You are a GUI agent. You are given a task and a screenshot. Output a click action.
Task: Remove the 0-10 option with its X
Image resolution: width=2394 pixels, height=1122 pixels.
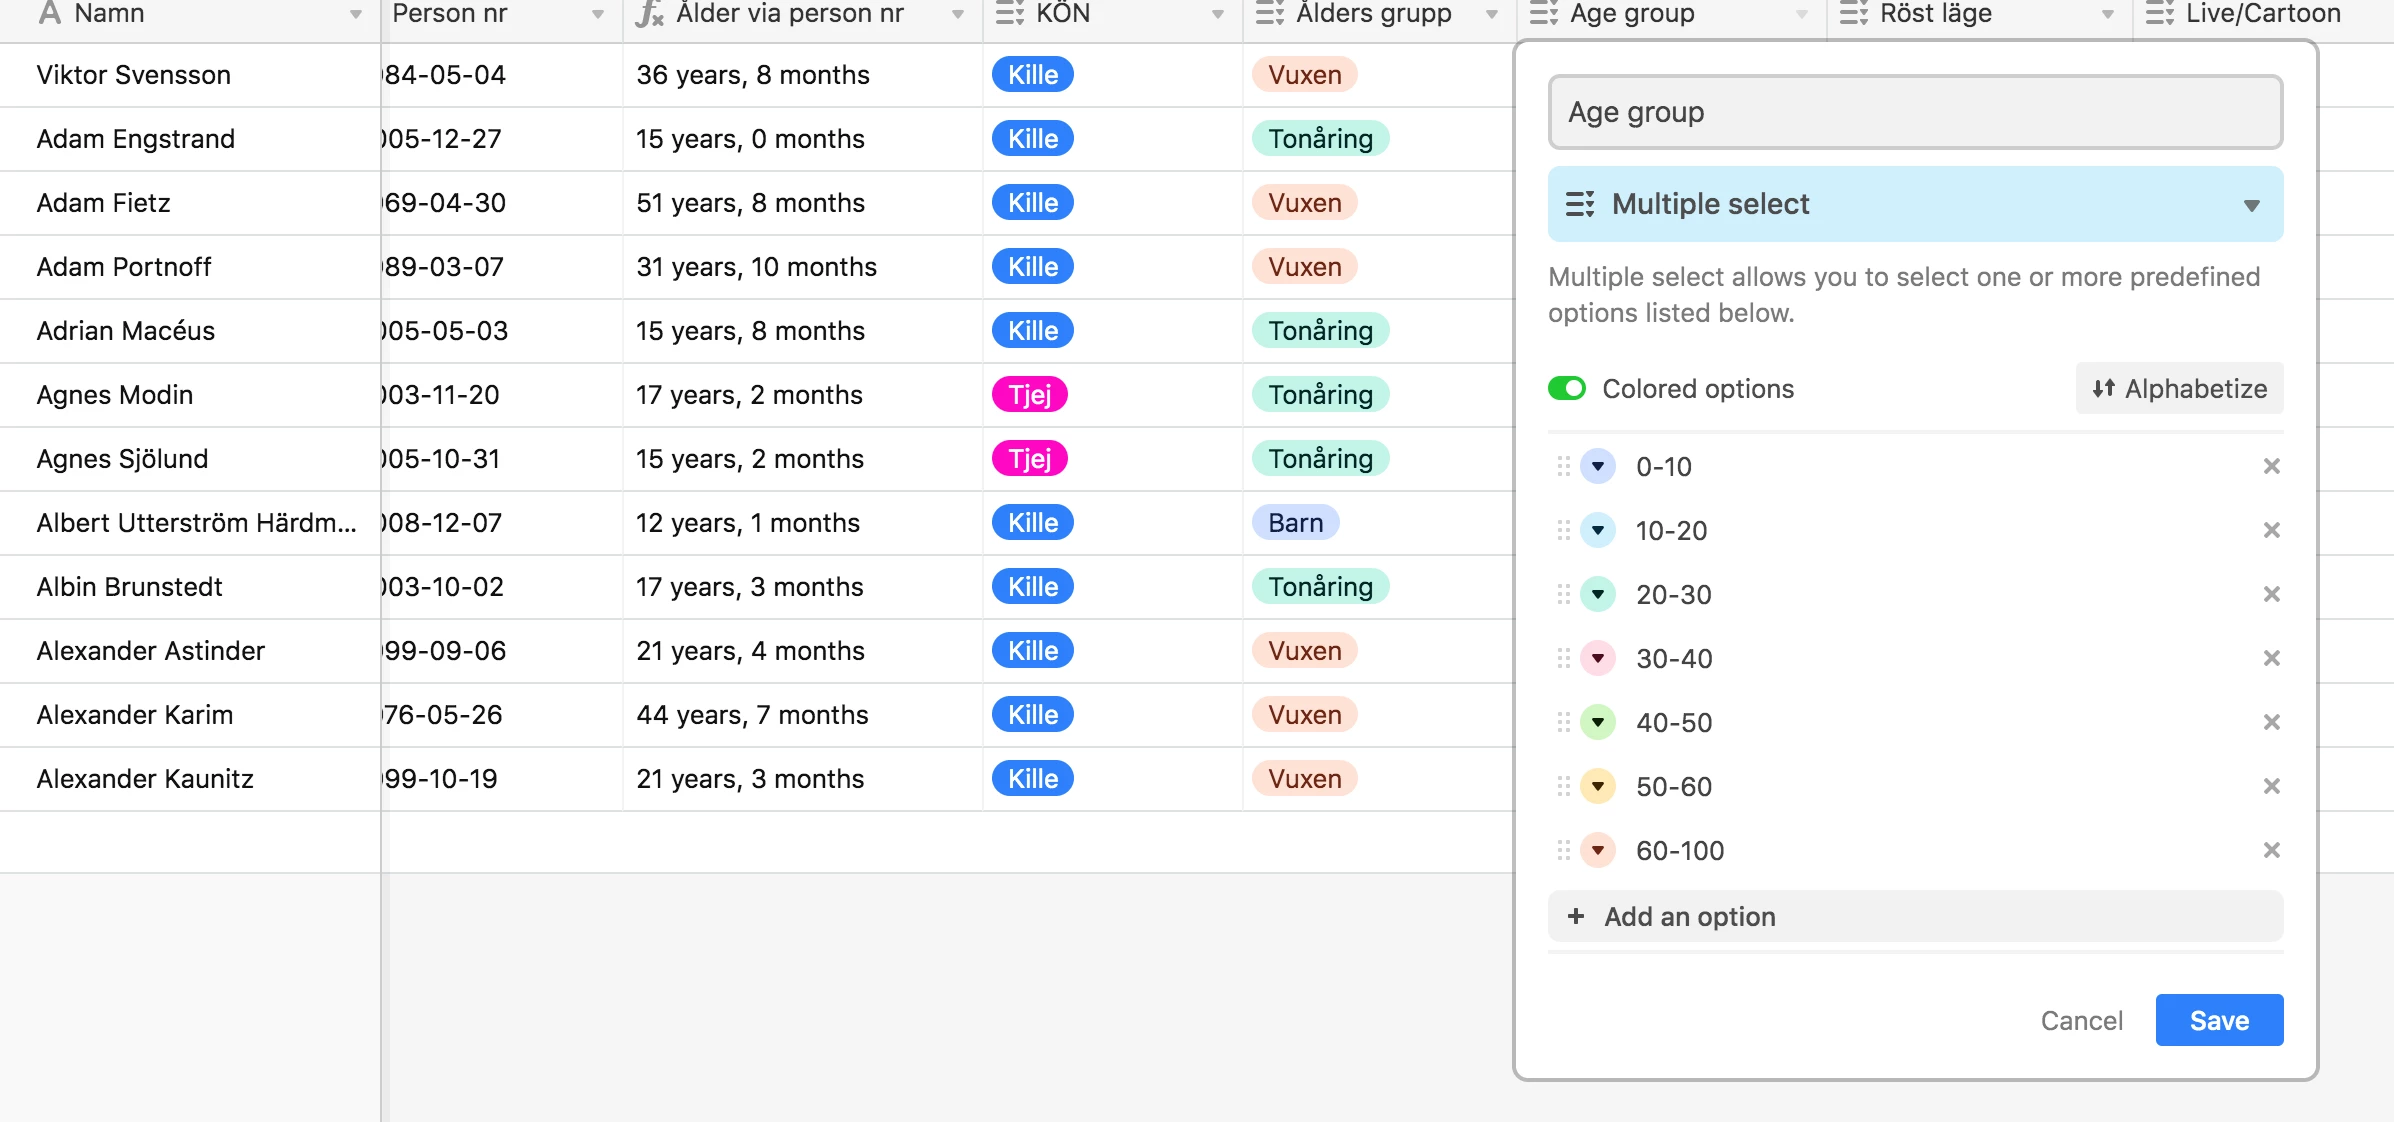[2271, 466]
